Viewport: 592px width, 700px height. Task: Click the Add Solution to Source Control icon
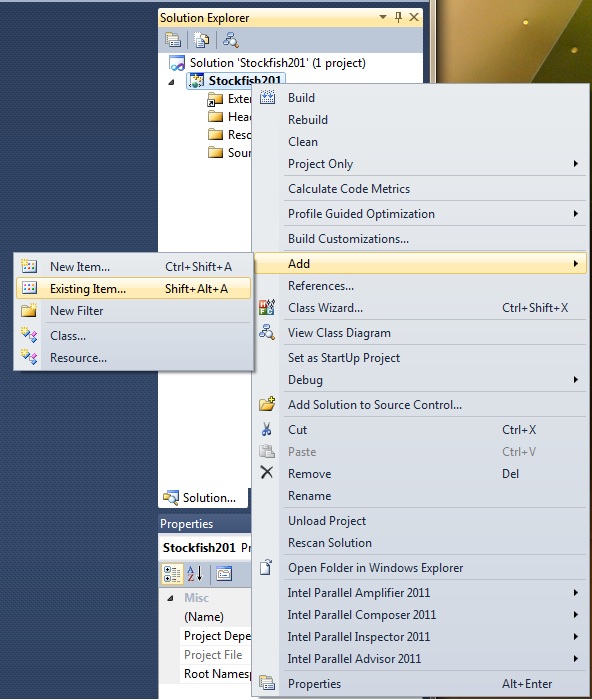[267, 404]
